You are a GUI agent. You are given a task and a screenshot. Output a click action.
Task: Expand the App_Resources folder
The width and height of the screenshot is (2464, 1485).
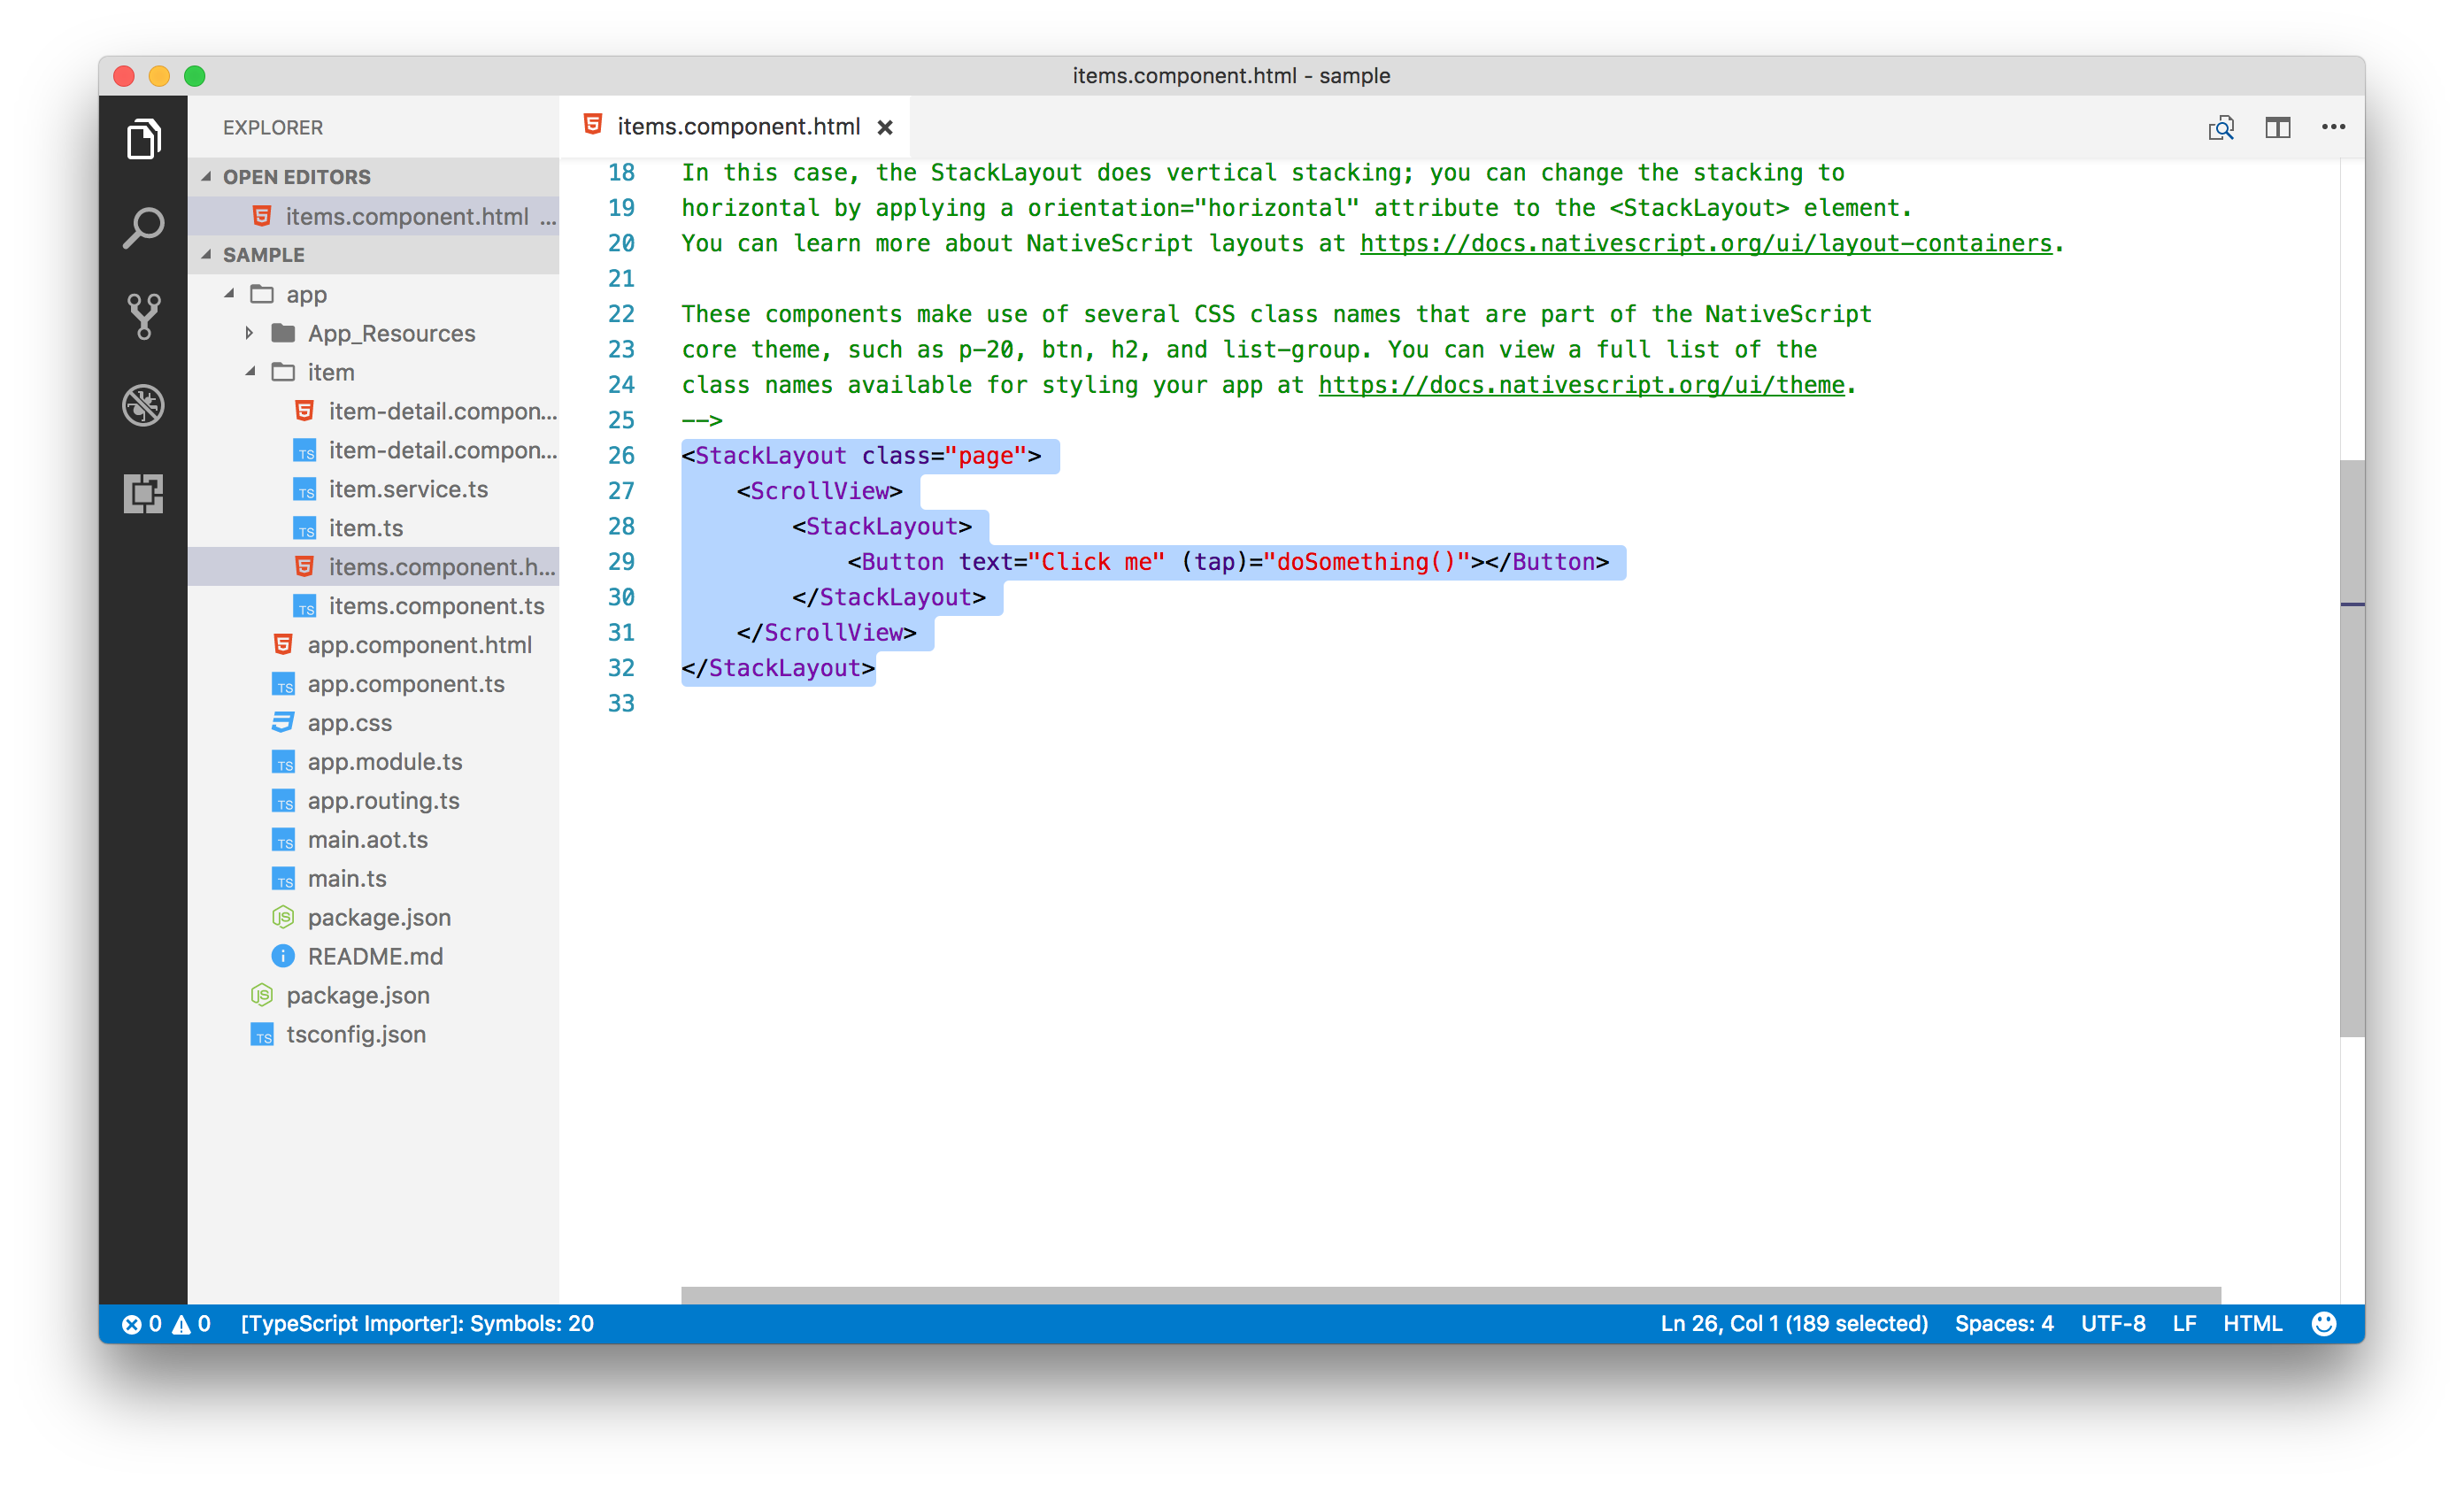[x=248, y=333]
